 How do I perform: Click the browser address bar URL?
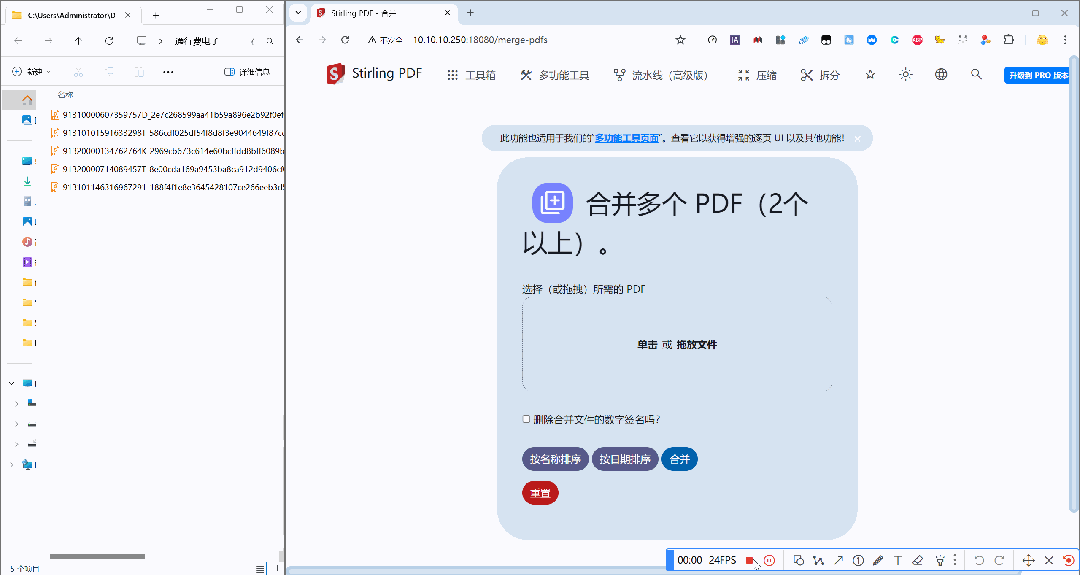click(x=480, y=40)
